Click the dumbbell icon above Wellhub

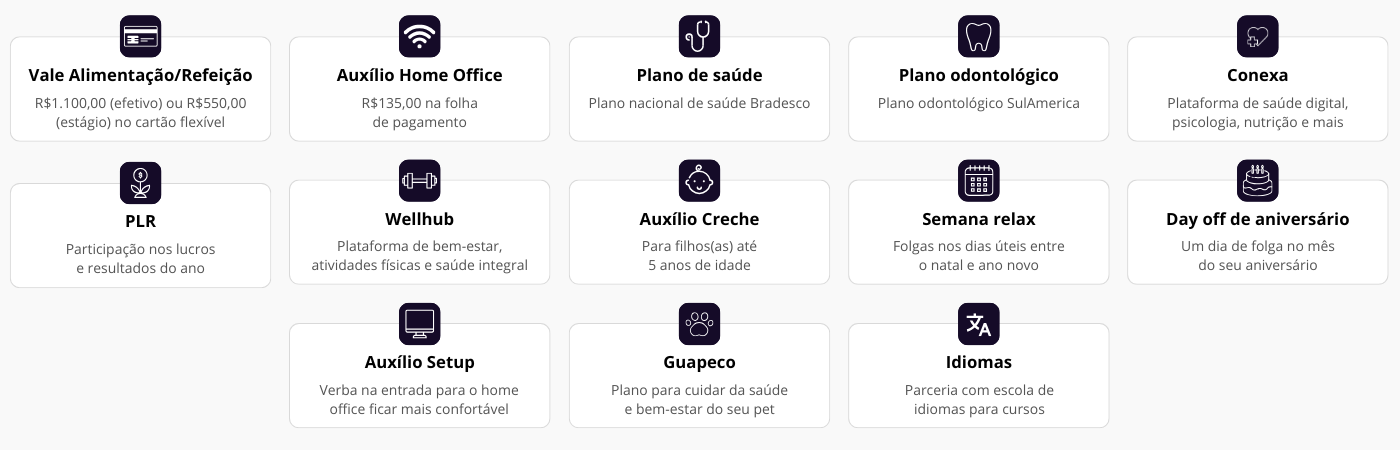(x=419, y=181)
